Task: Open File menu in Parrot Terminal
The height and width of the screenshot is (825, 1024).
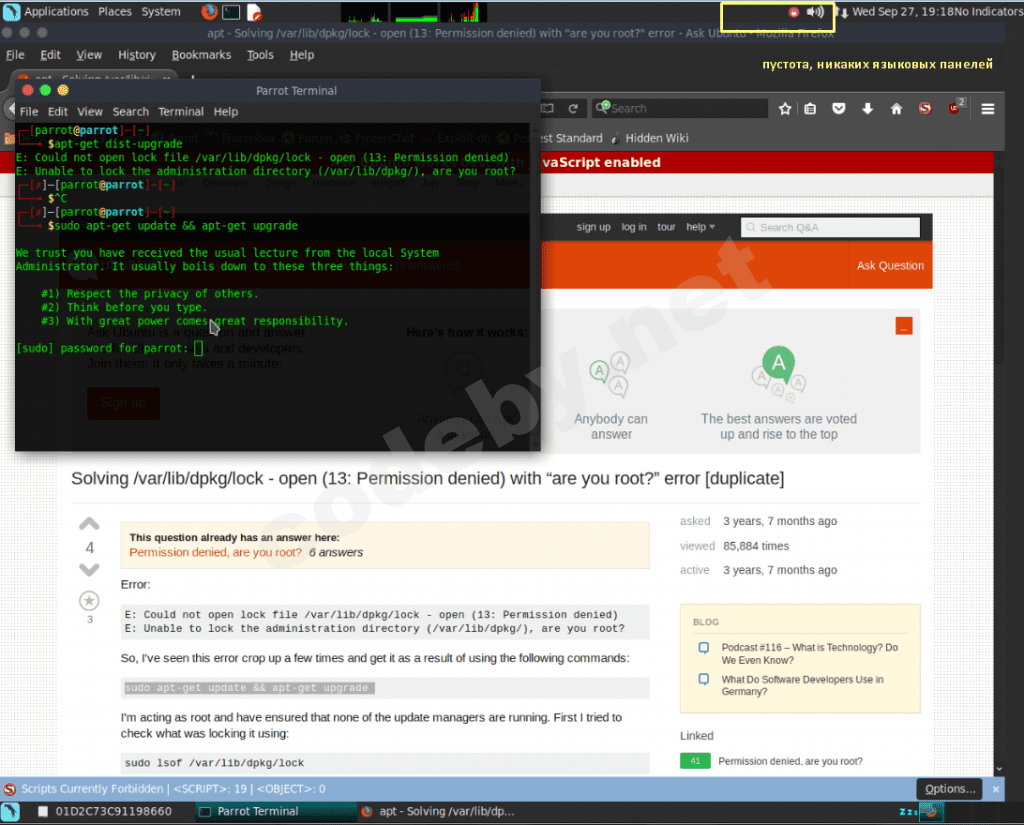Action: (x=29, y=112)
